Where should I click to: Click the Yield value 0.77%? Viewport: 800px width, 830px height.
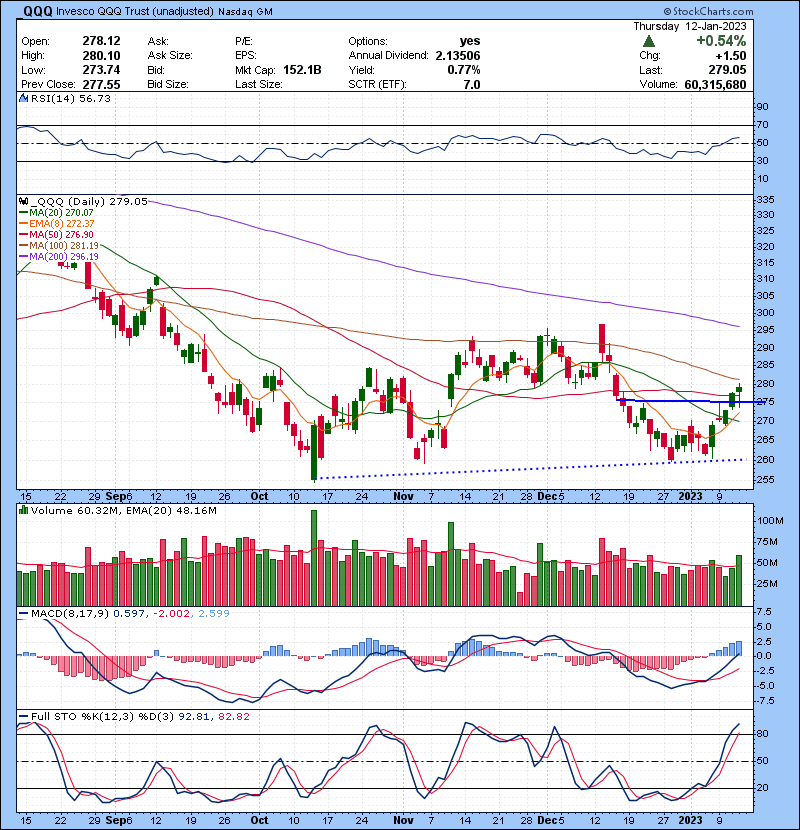pos(464,70)
